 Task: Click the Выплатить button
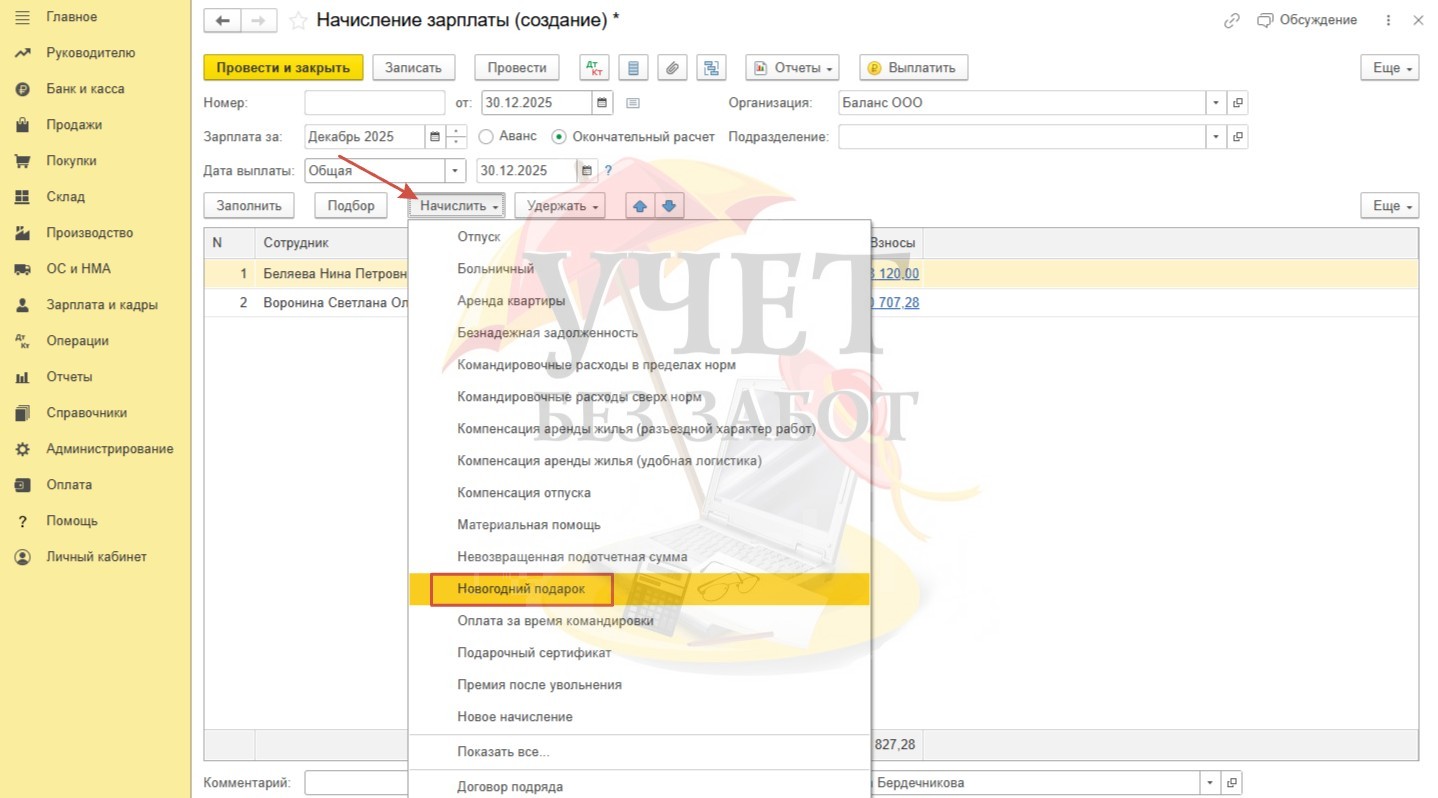click(913, 68)
